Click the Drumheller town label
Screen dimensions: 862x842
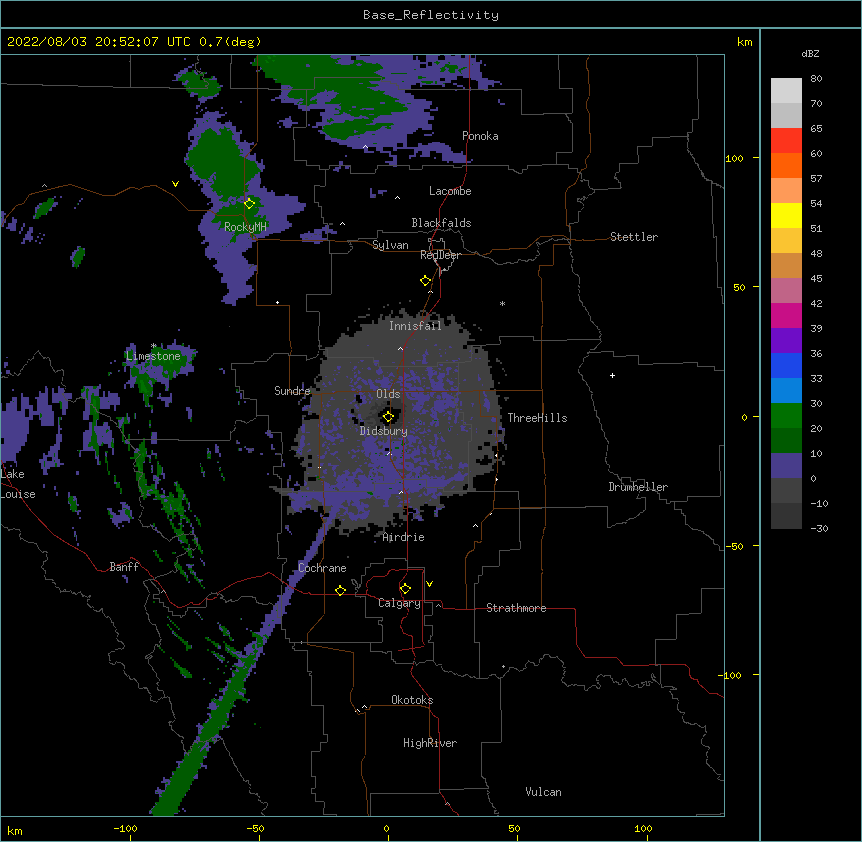point(638,487)
